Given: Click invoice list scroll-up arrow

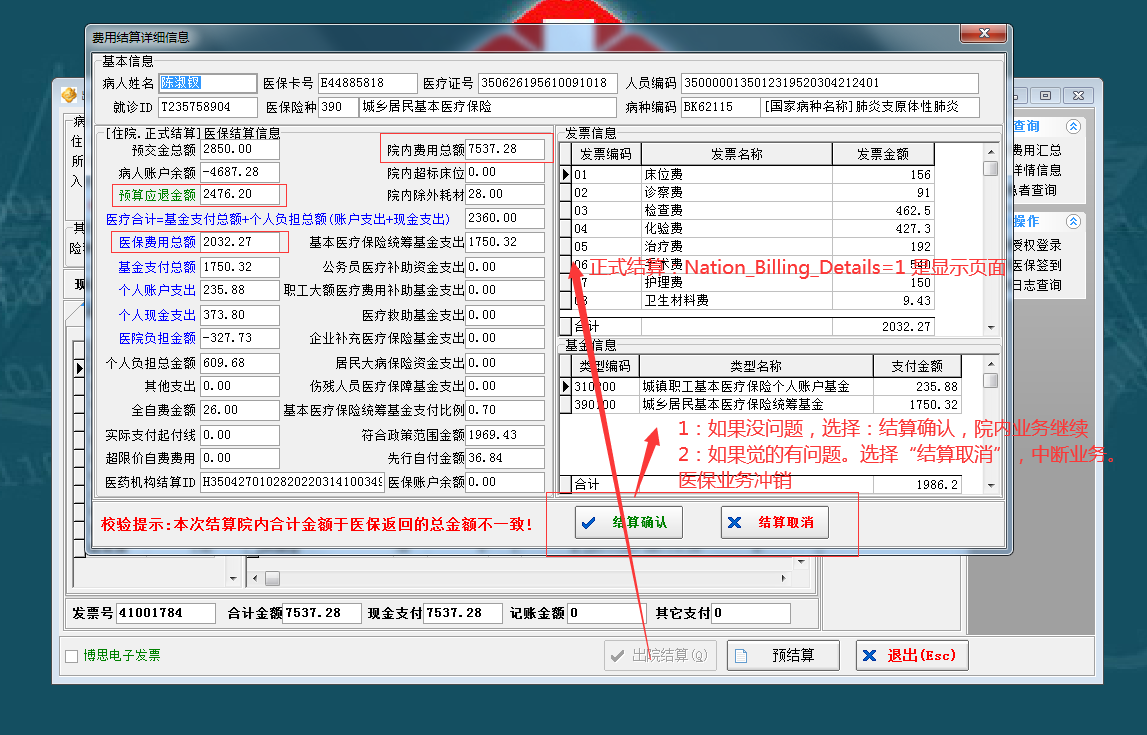Looking at the screenshot, I should 991,151.
